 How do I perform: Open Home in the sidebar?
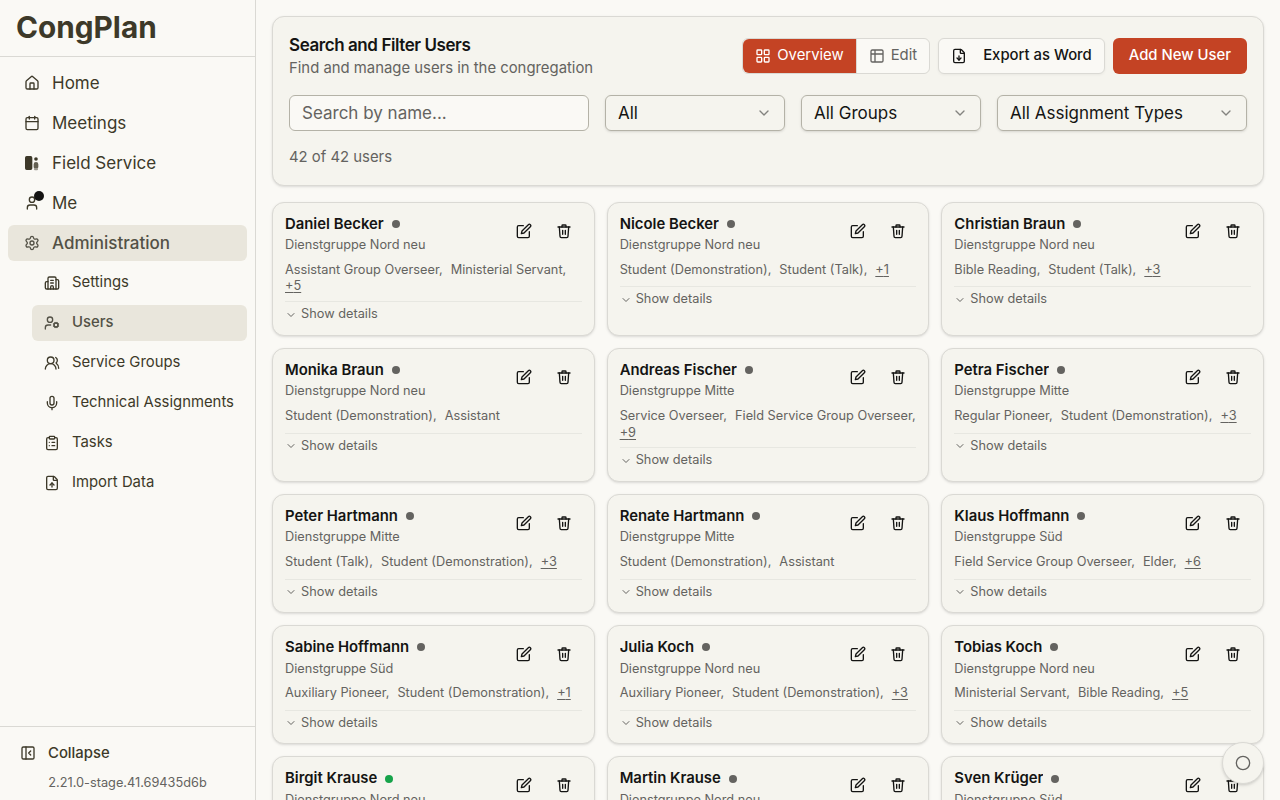tap(127, 83)
